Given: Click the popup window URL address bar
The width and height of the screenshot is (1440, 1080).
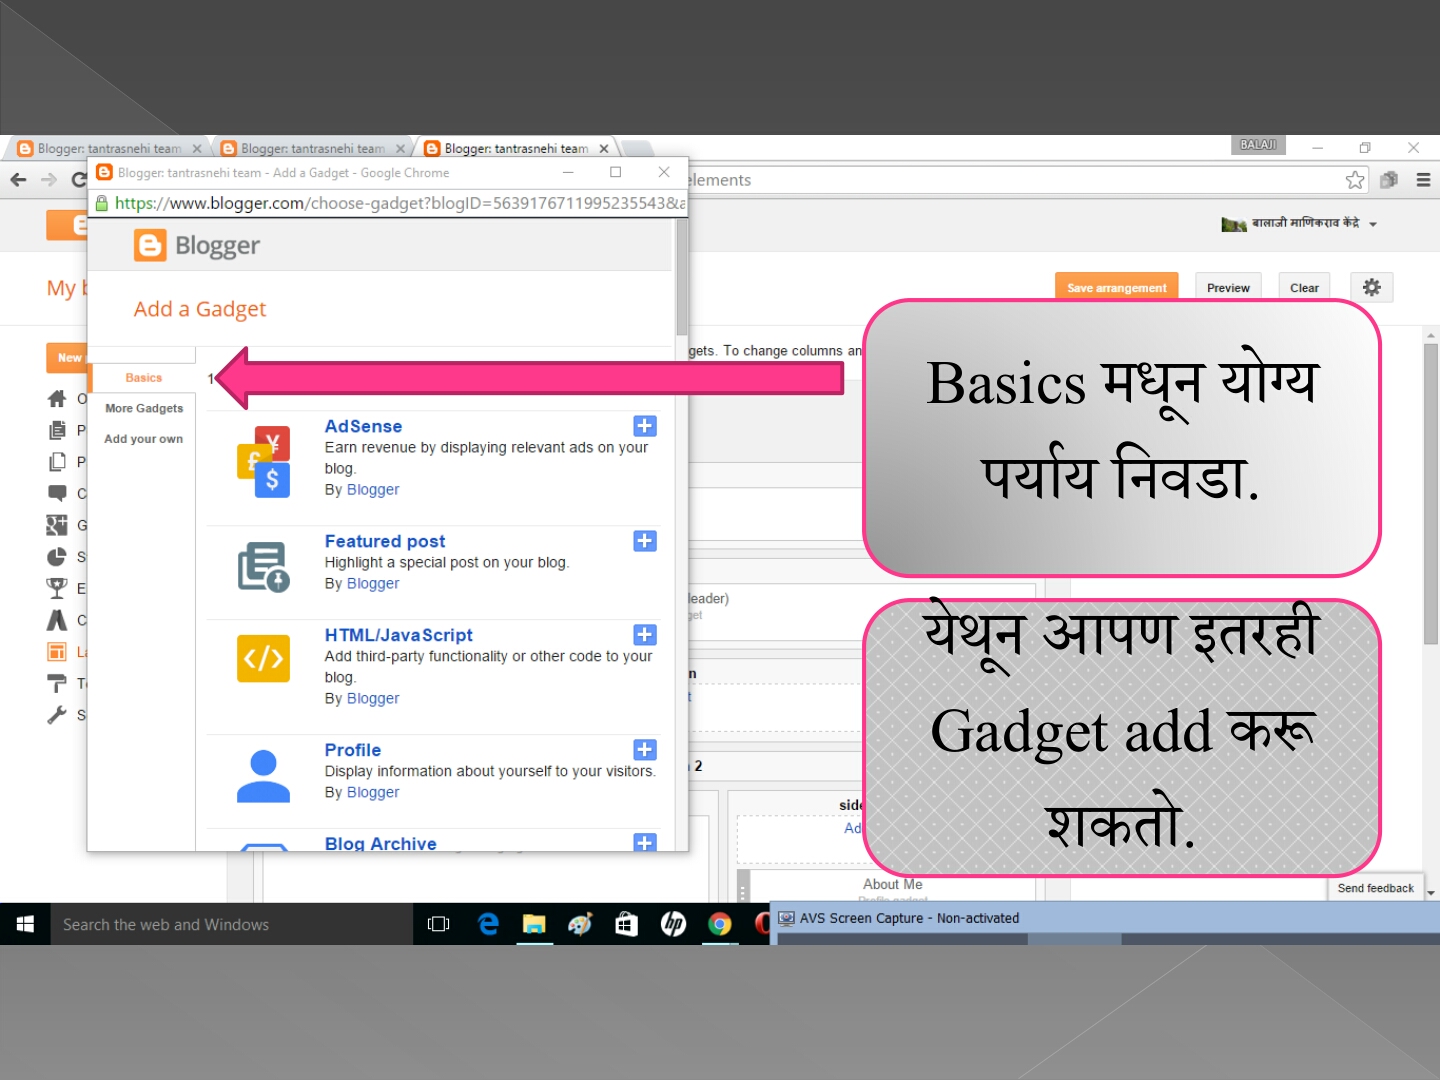Looking at the screenshot, I should pos(390,203).
